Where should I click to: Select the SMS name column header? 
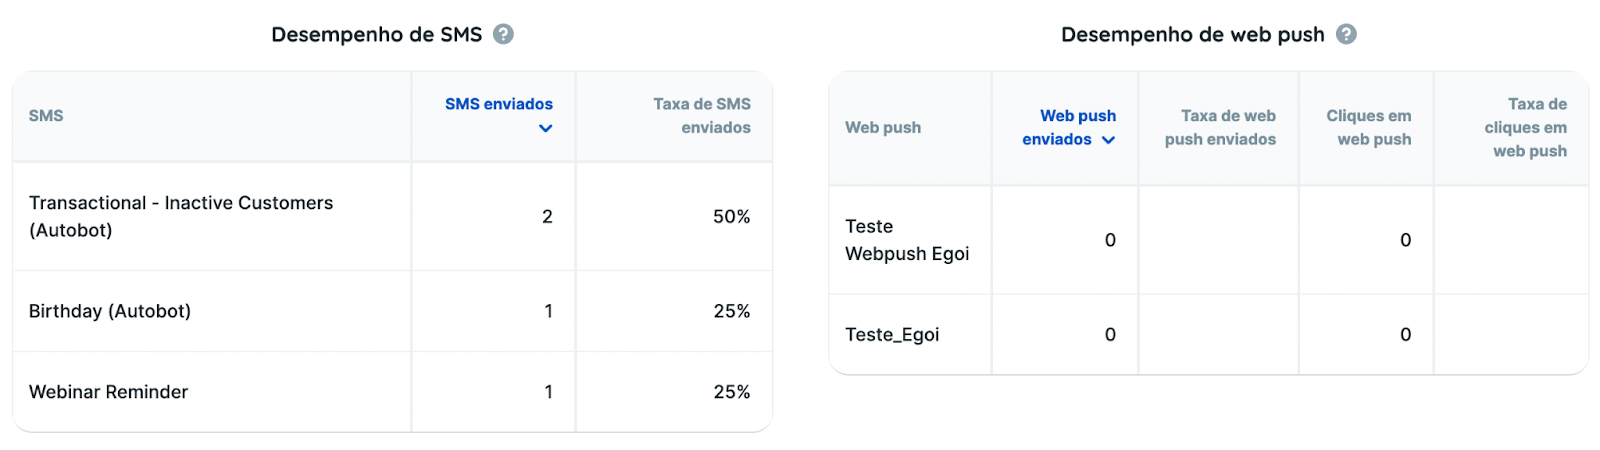(x=46, y=116)
